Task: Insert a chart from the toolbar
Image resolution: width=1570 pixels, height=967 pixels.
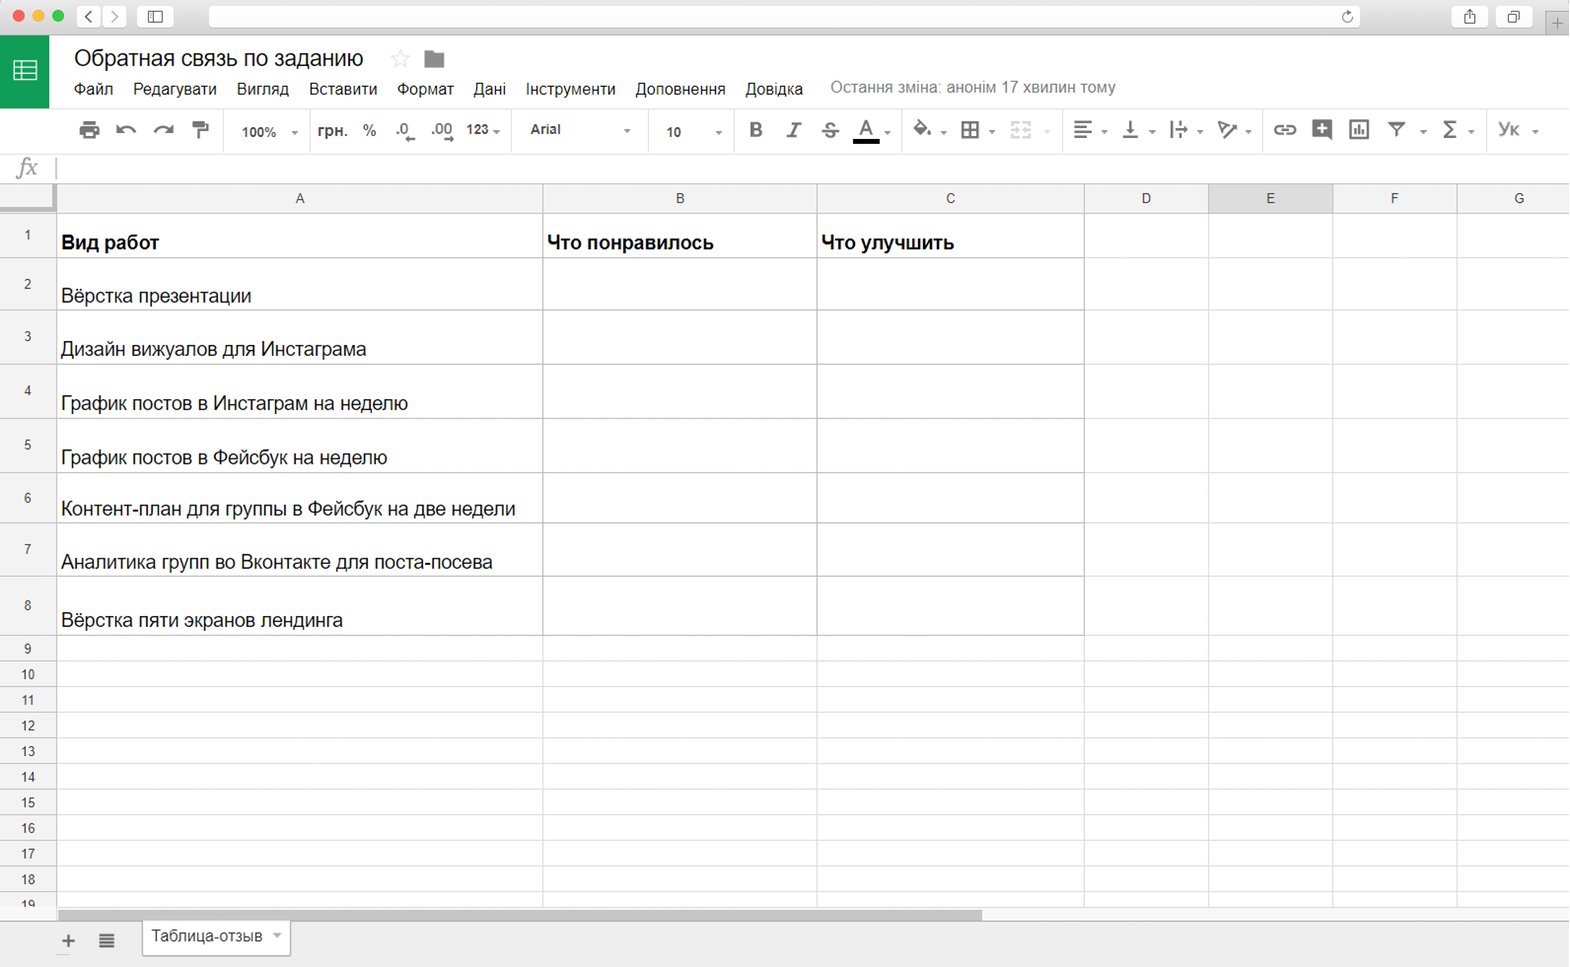Action: pos(1358,130)
